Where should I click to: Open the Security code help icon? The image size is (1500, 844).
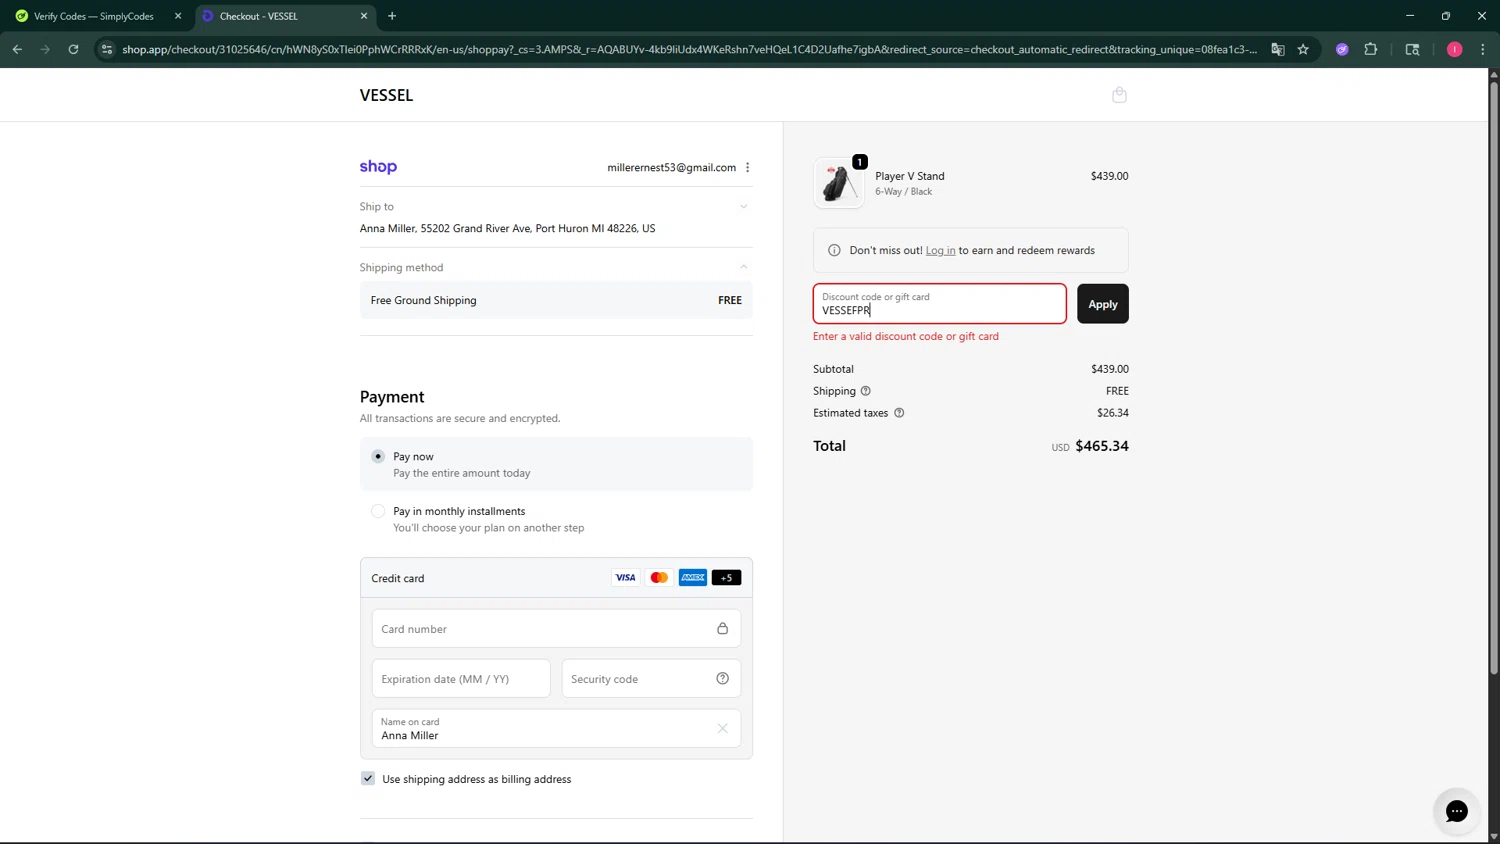click(x=722, y=678)
